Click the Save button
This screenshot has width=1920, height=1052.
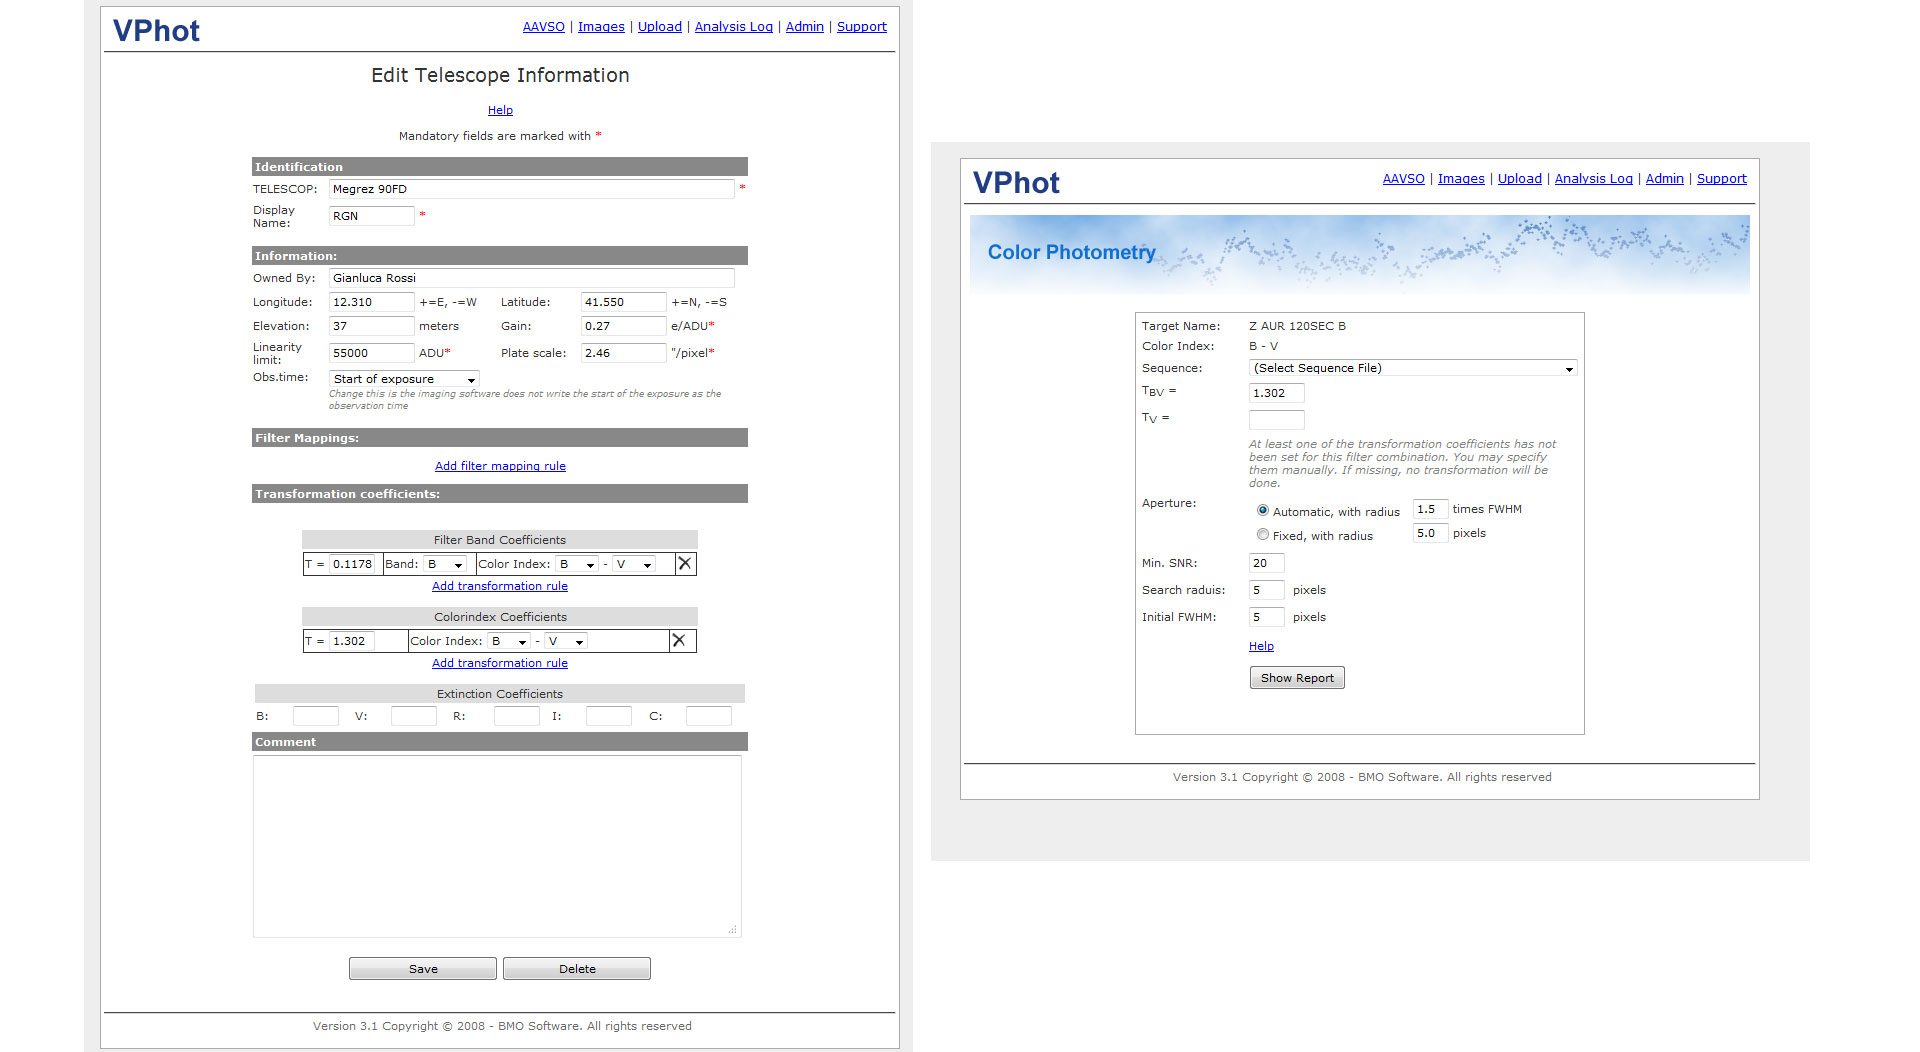[423, 968]
